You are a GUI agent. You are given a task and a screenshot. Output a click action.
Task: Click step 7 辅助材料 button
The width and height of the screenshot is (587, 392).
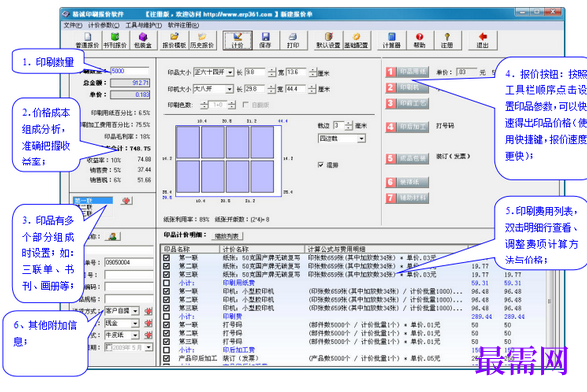click(407, 198)
